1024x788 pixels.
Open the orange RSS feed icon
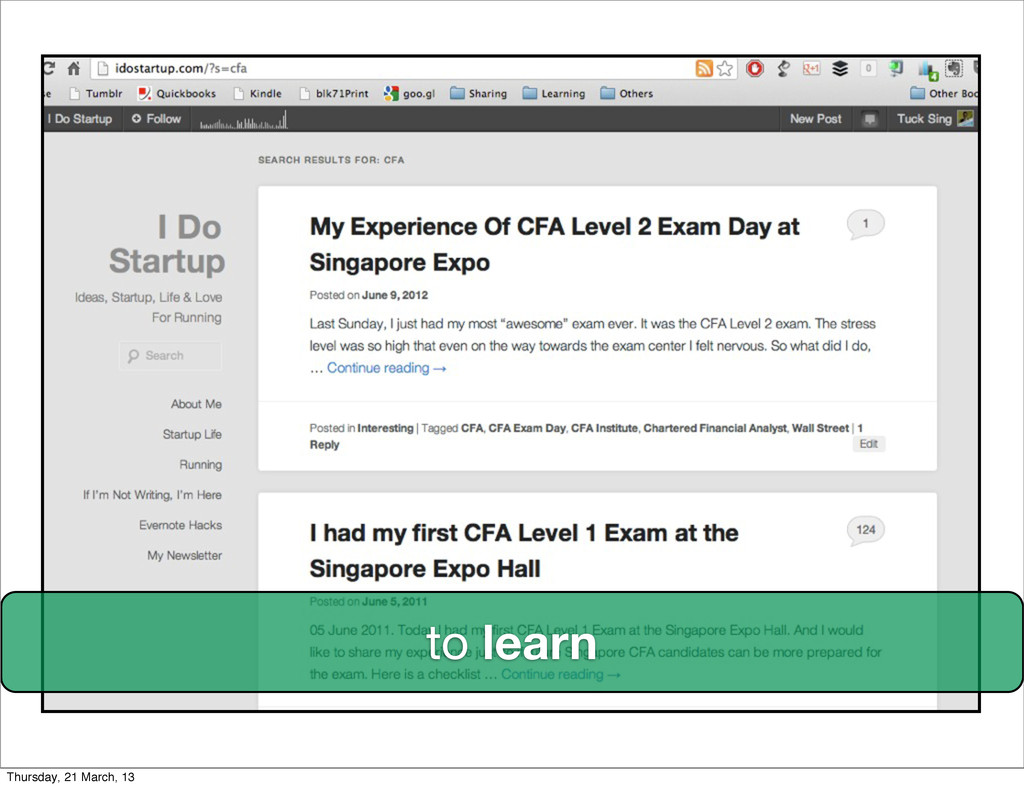(x=704, y=68)
